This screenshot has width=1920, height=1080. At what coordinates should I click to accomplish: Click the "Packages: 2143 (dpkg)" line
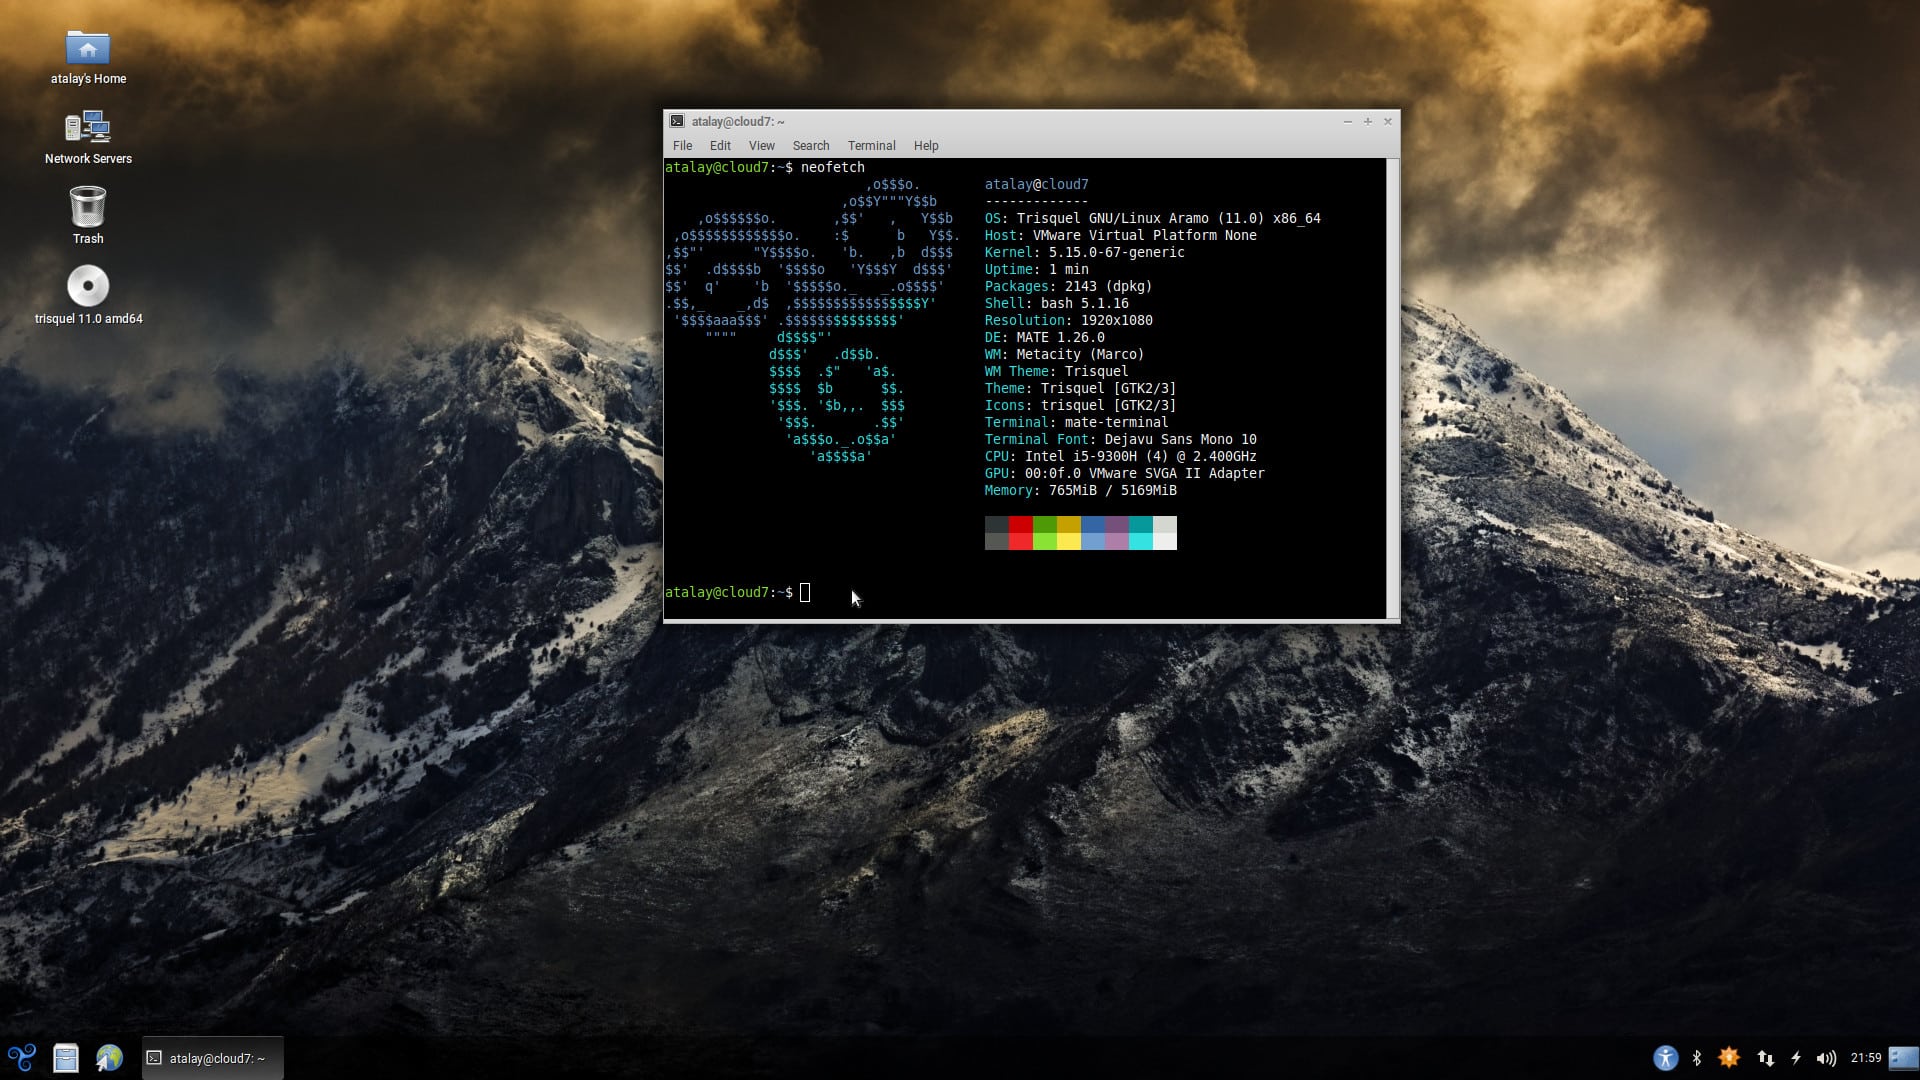coord(1068,286)
